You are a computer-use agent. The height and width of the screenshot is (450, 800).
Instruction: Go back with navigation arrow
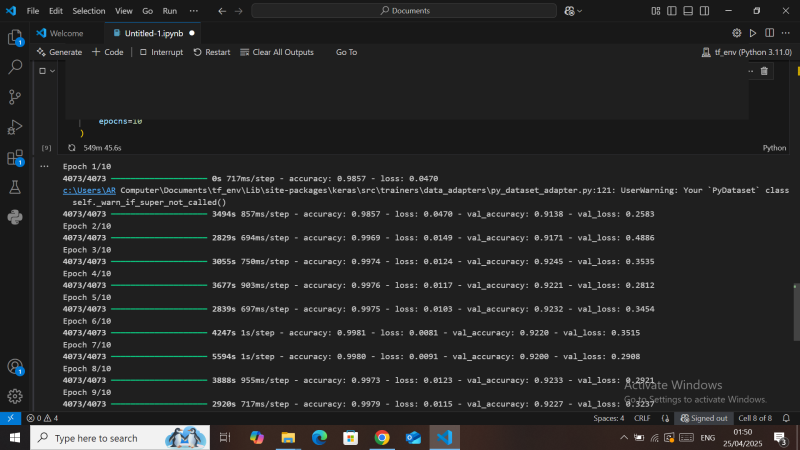(x=222, y=11)
